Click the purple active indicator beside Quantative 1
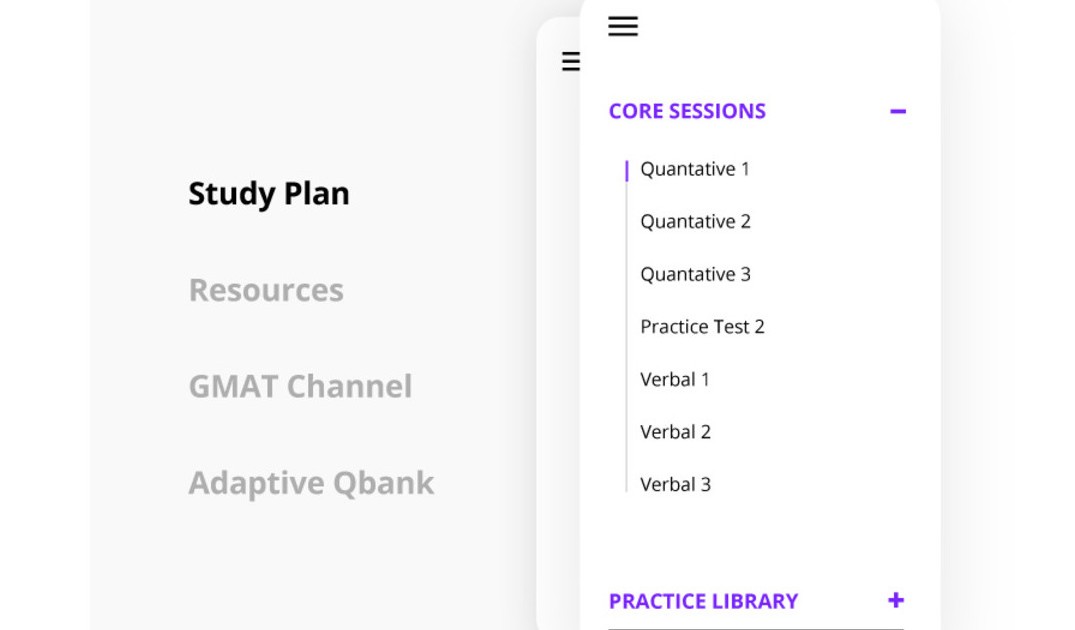Image resolution: width=1075 pixels, height=630 pixels. [627, 171]
